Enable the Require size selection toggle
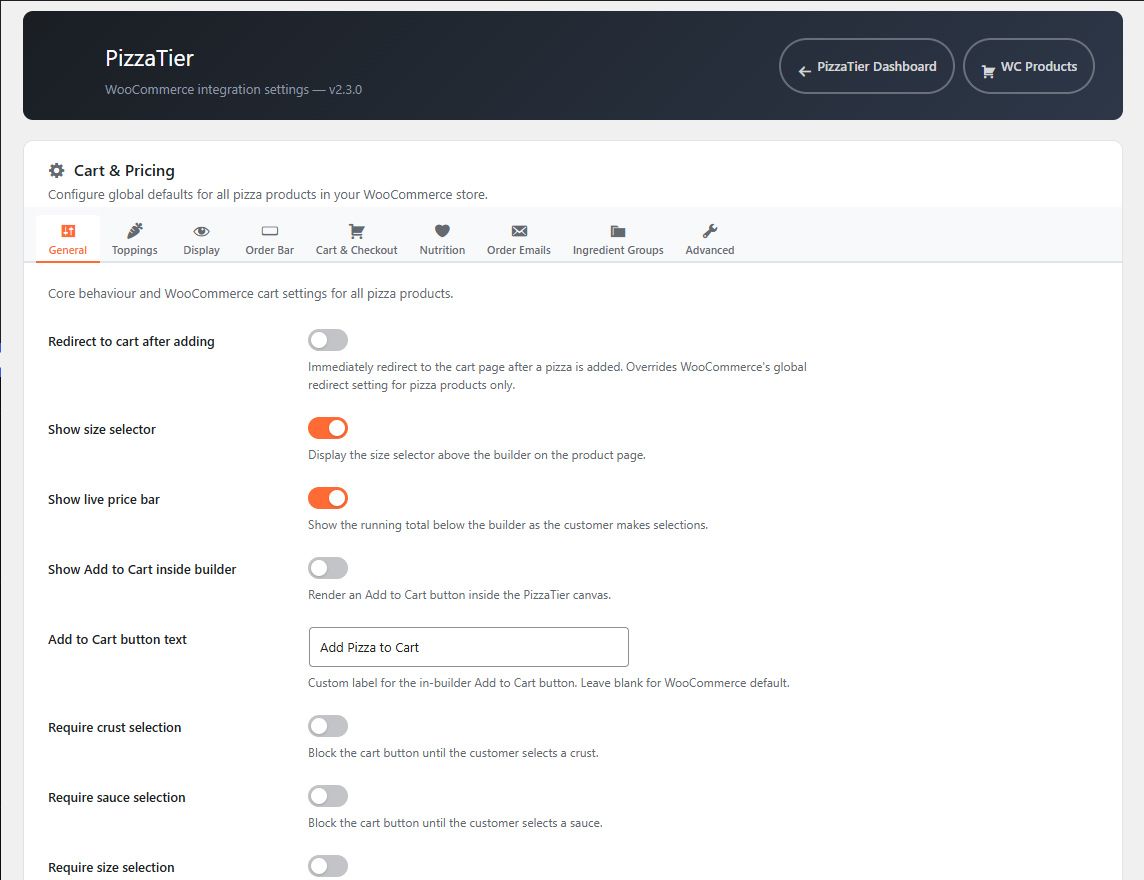The height and width of the screenshot is (880, 1144). (x=328, y=866)
